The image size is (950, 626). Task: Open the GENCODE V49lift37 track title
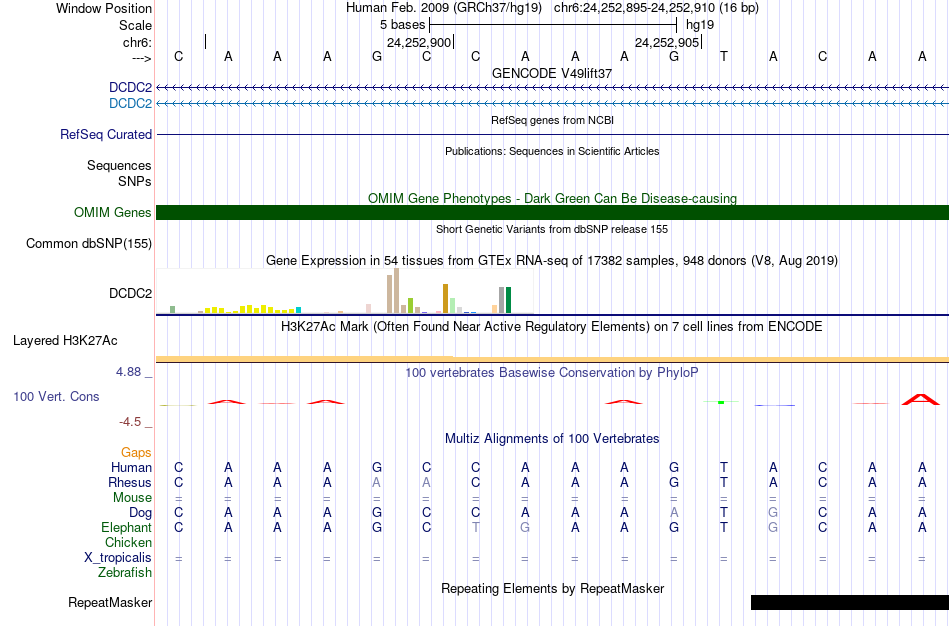552,73
